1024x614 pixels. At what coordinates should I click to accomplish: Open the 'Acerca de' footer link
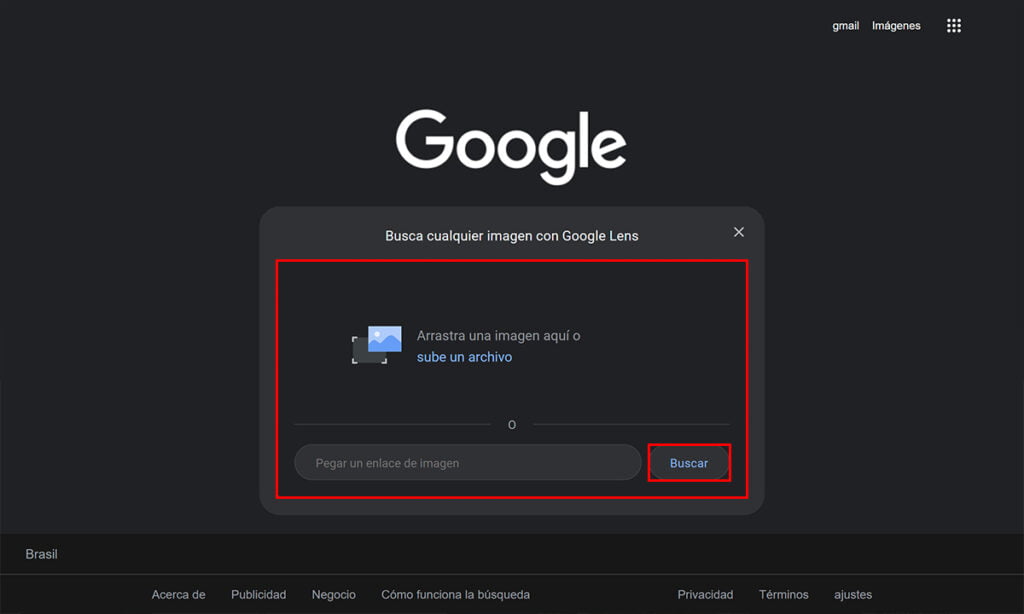tap(178, 594)
